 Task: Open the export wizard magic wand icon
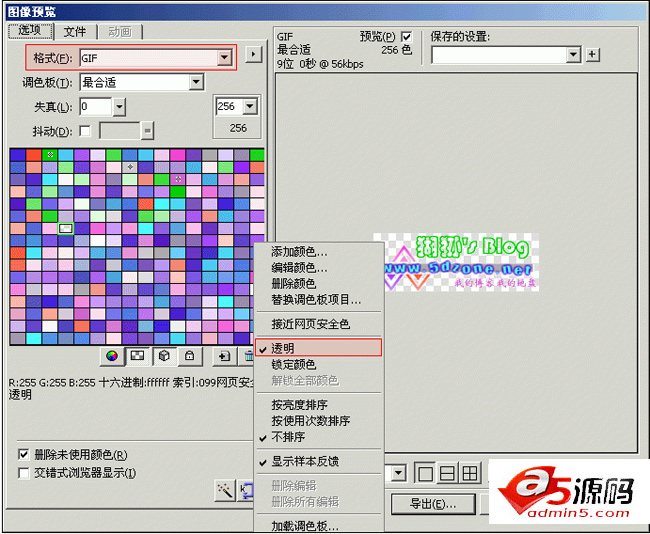225,490
